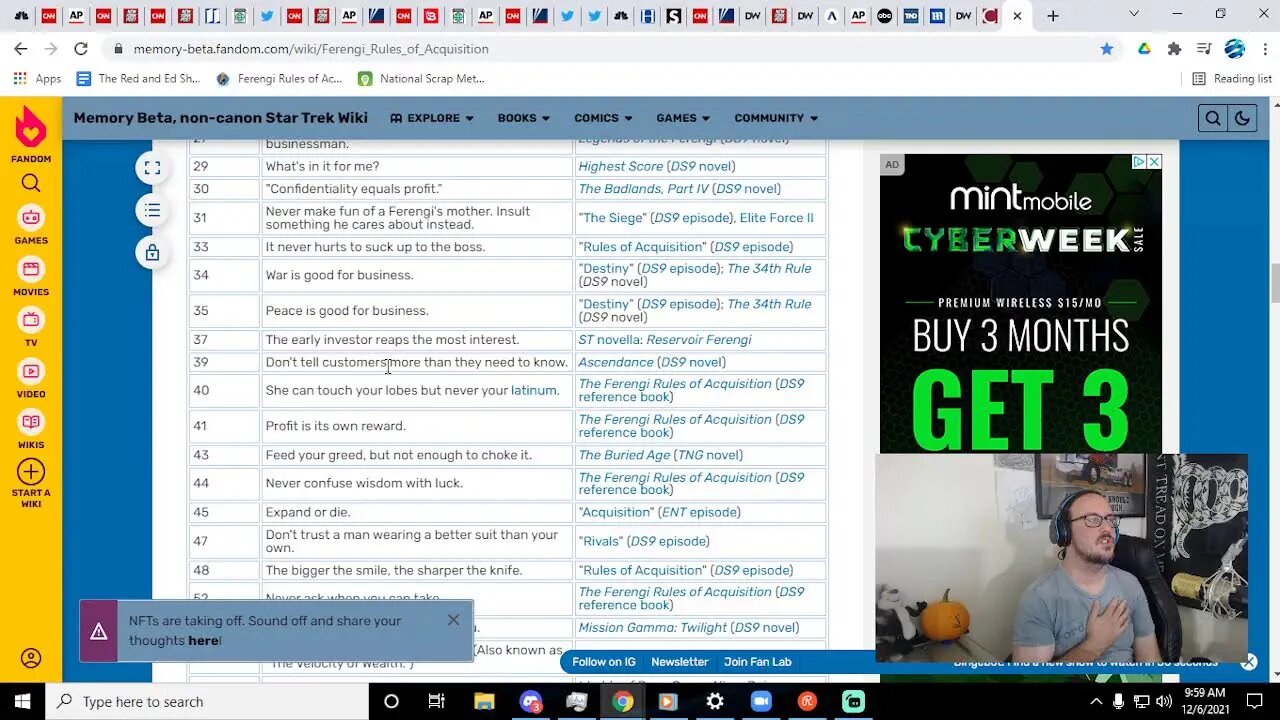Open "Rivals" episode link
Screen dimensions: 1280x720
[602, 541]
